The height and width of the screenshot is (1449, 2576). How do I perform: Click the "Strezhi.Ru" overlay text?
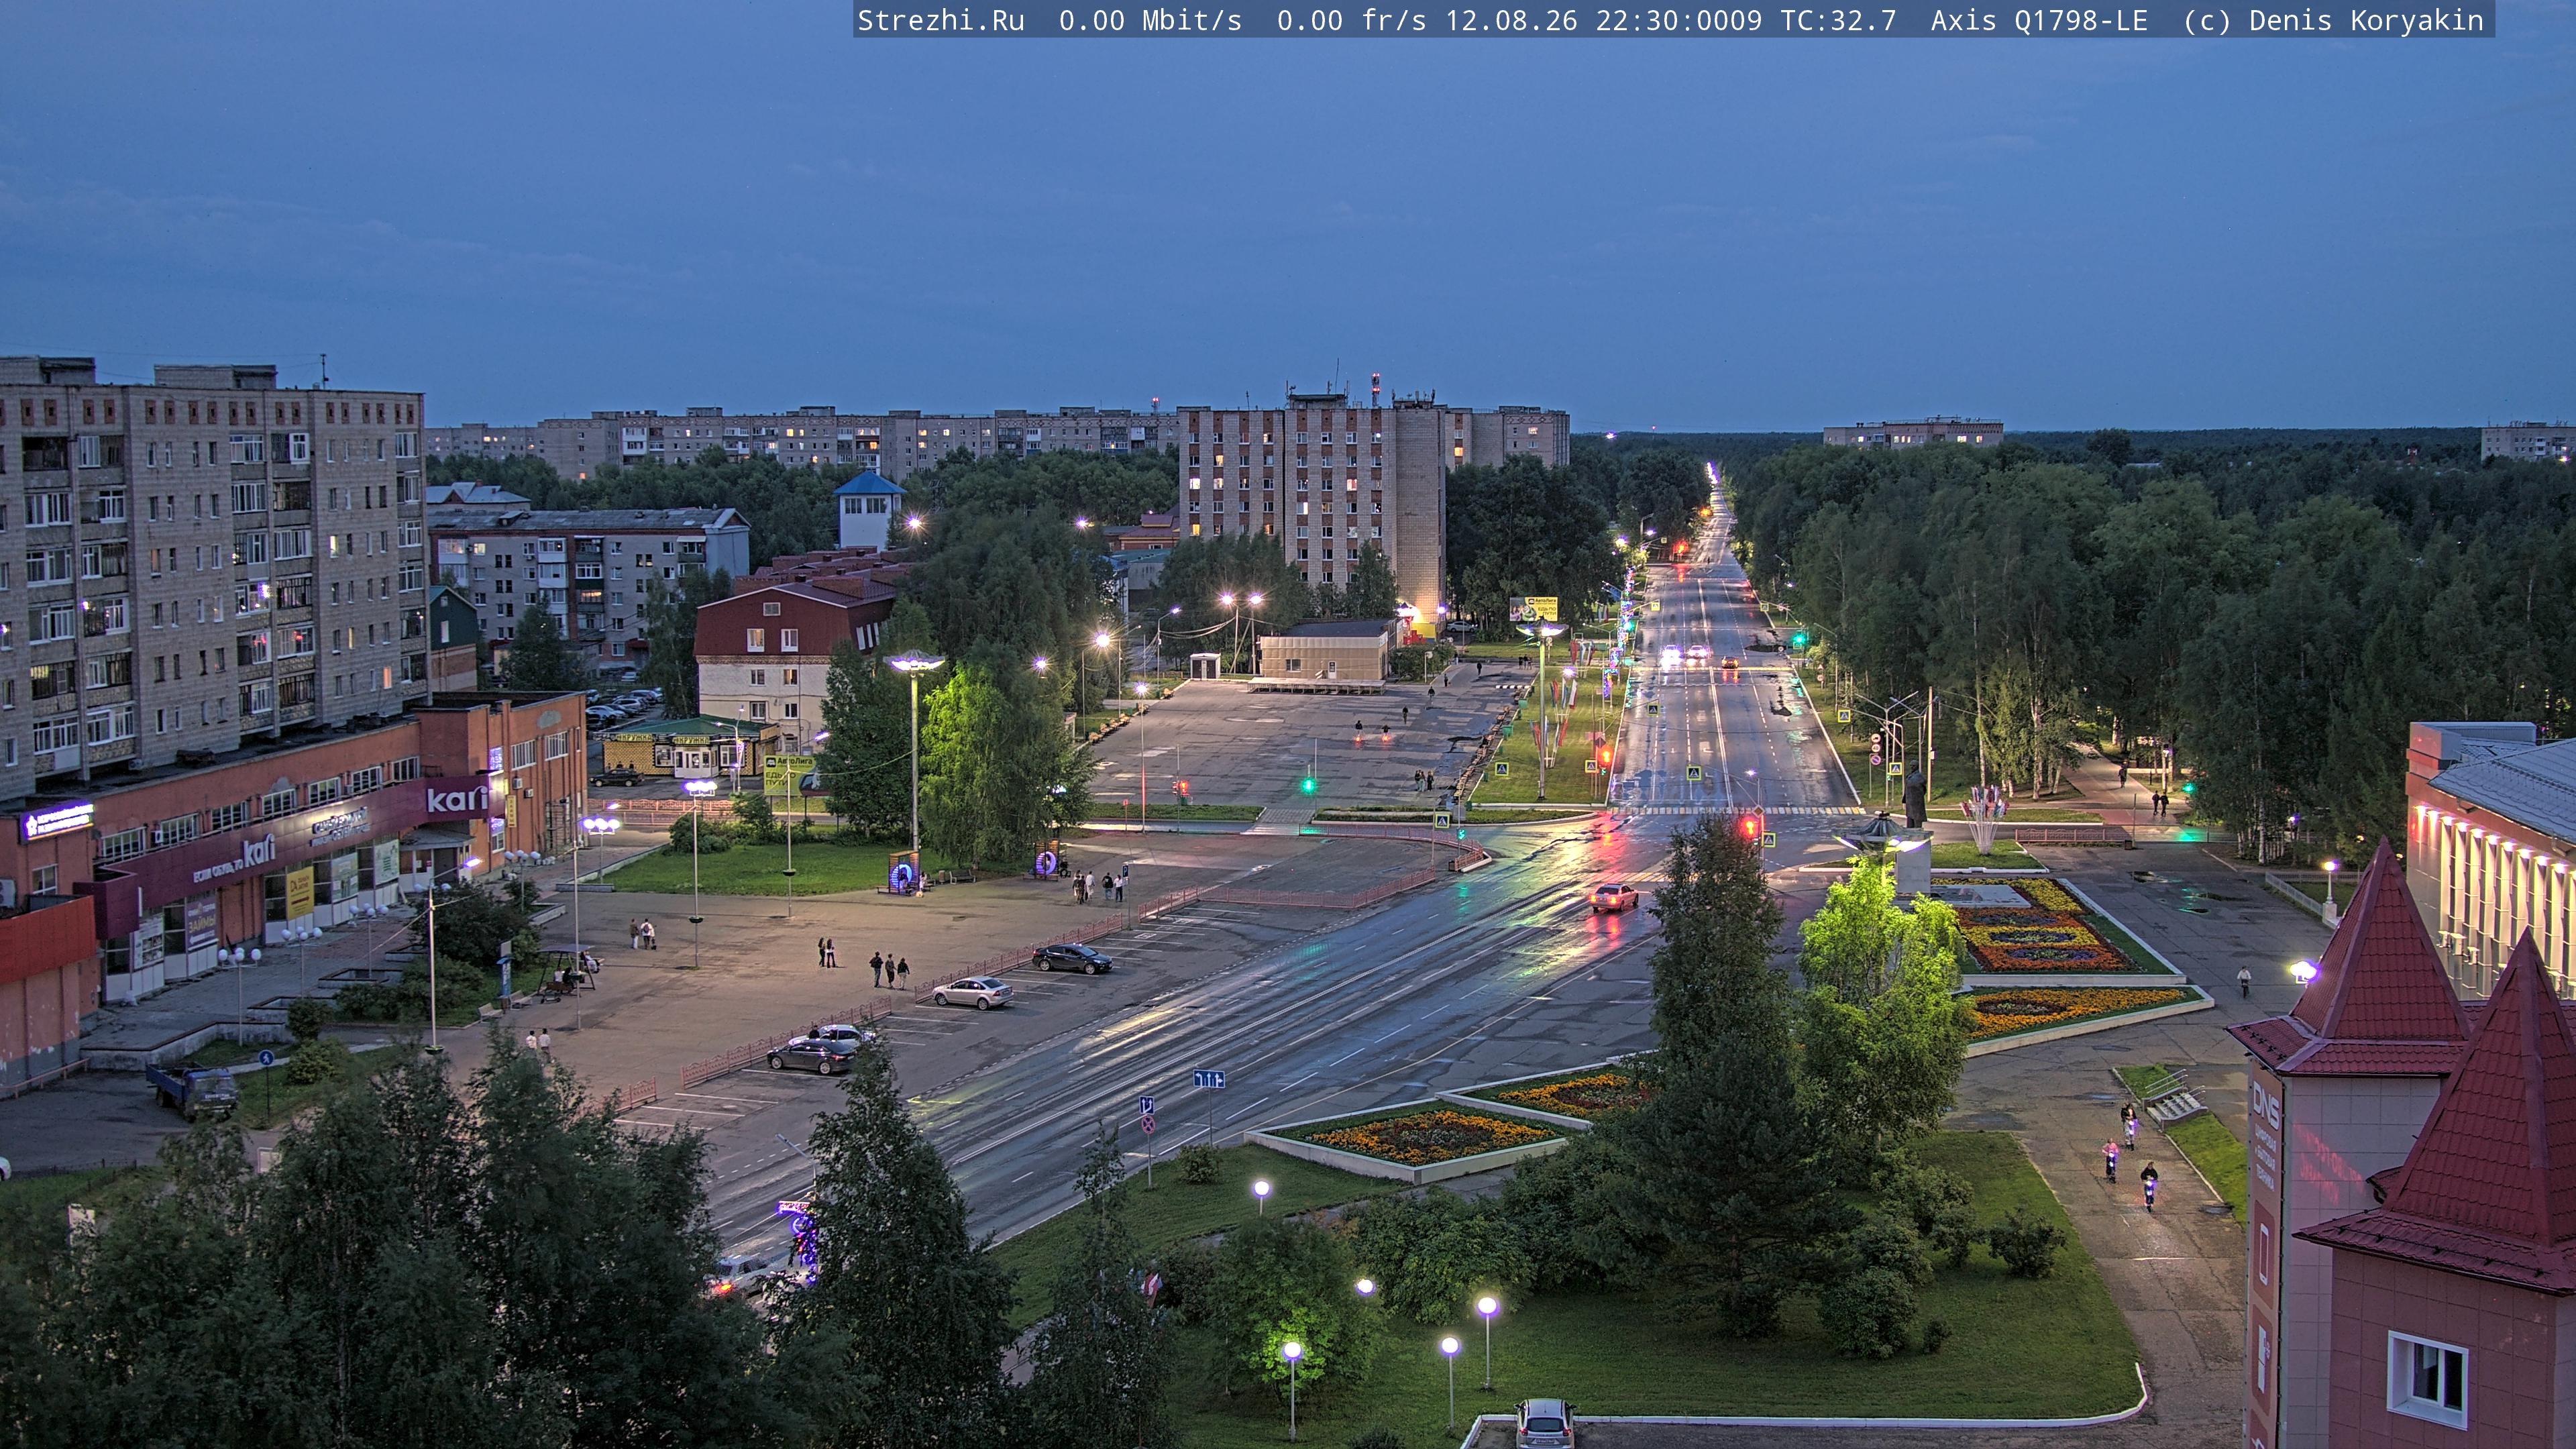pyautogui.click(x=941, y=20)
